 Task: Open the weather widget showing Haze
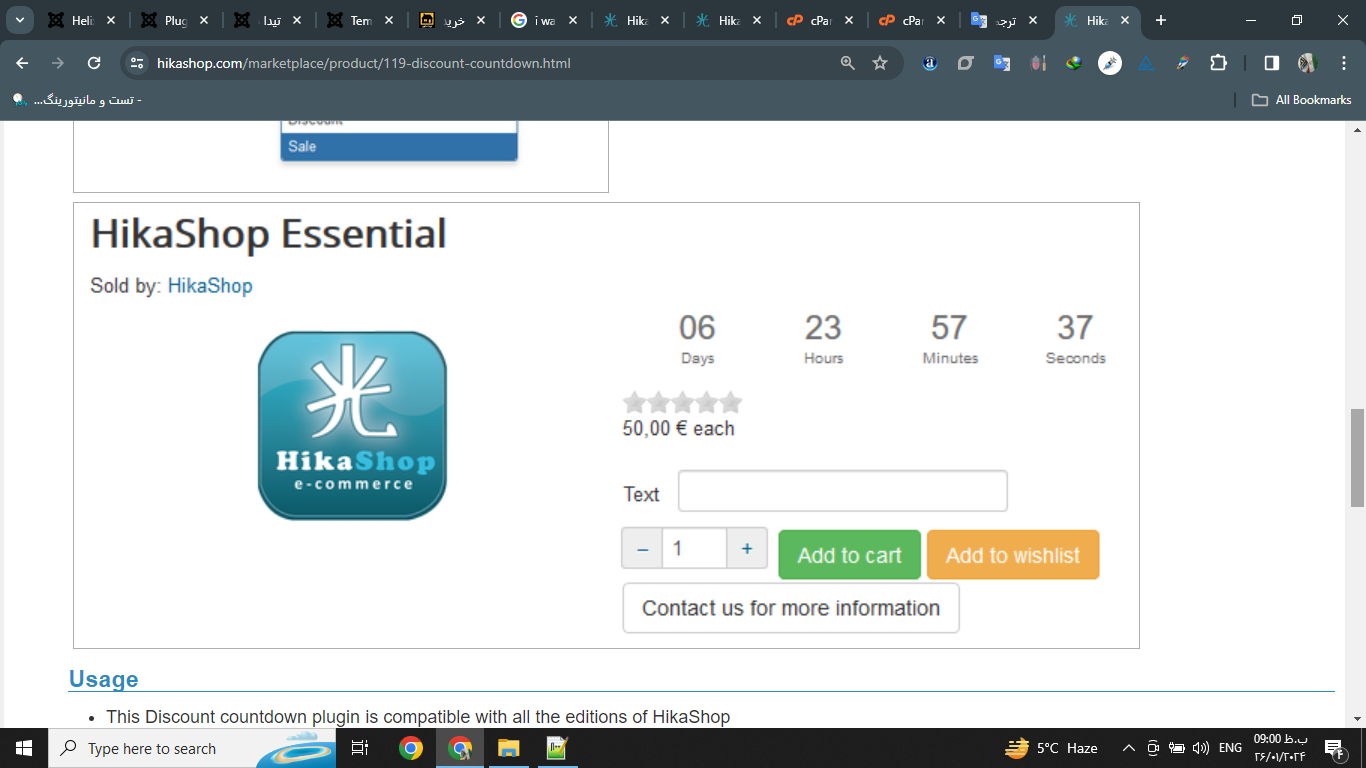(1051, 748)
